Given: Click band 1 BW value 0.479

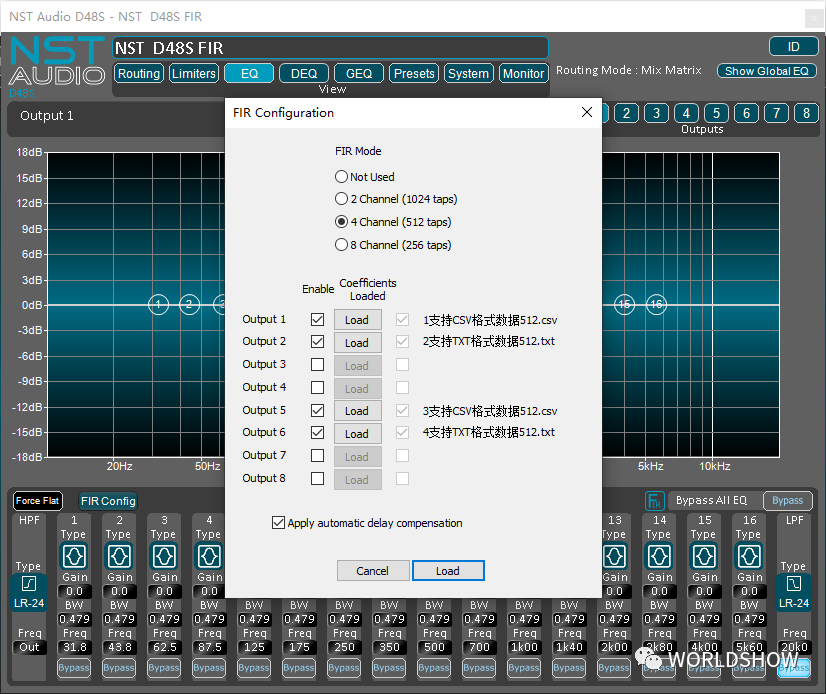Looking at the screenshot, I should [74, 619].
